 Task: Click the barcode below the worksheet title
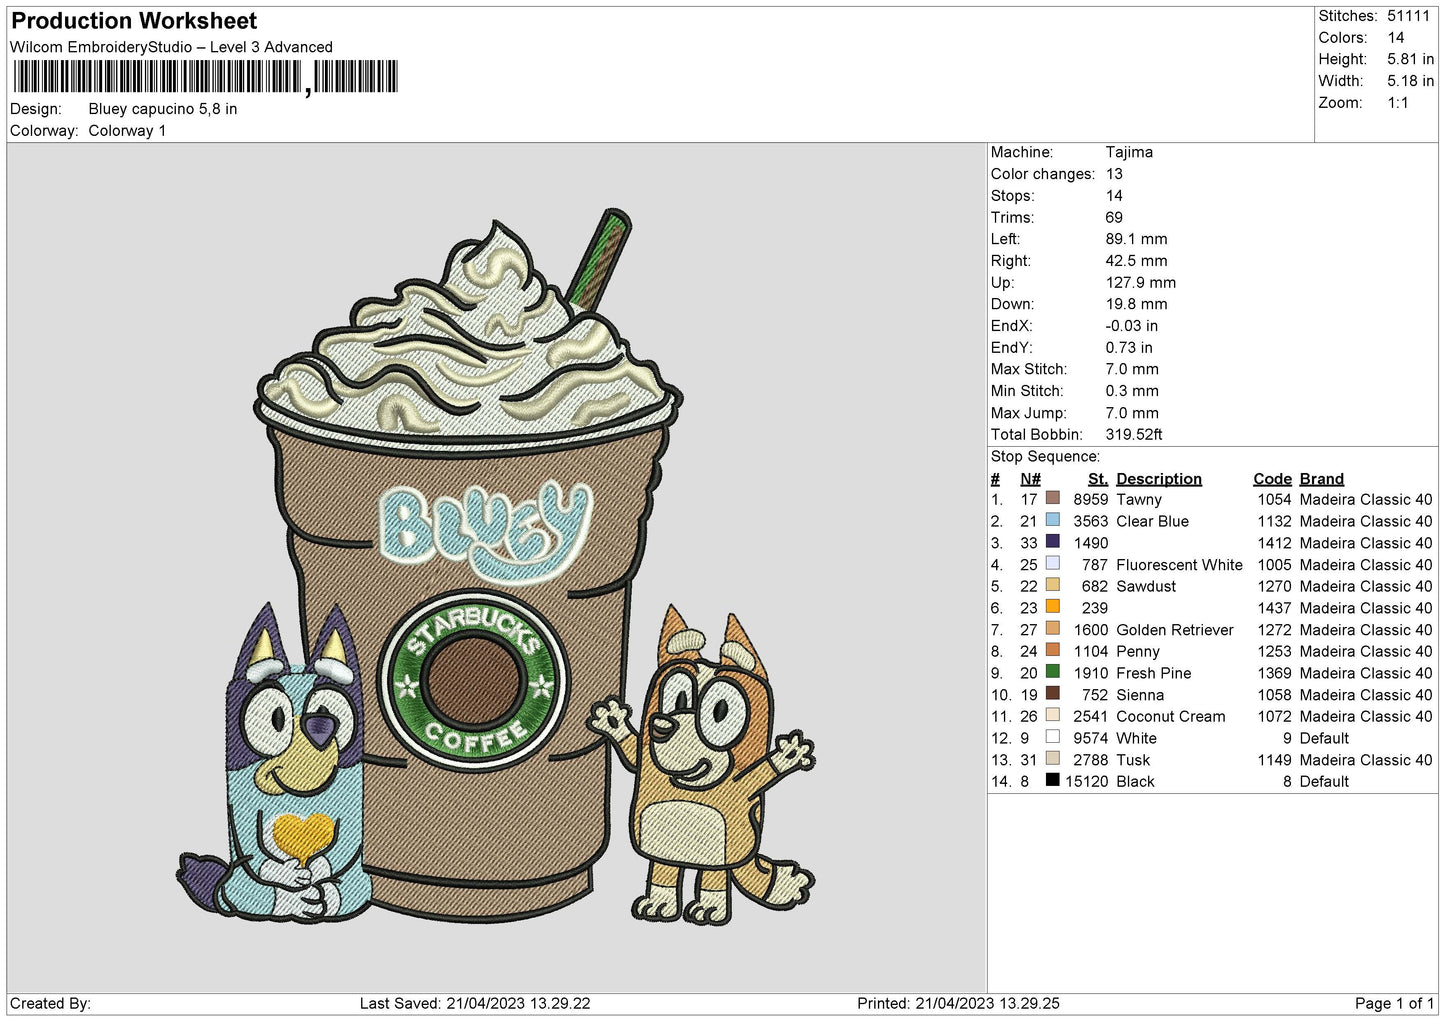(x=205, y=77)
